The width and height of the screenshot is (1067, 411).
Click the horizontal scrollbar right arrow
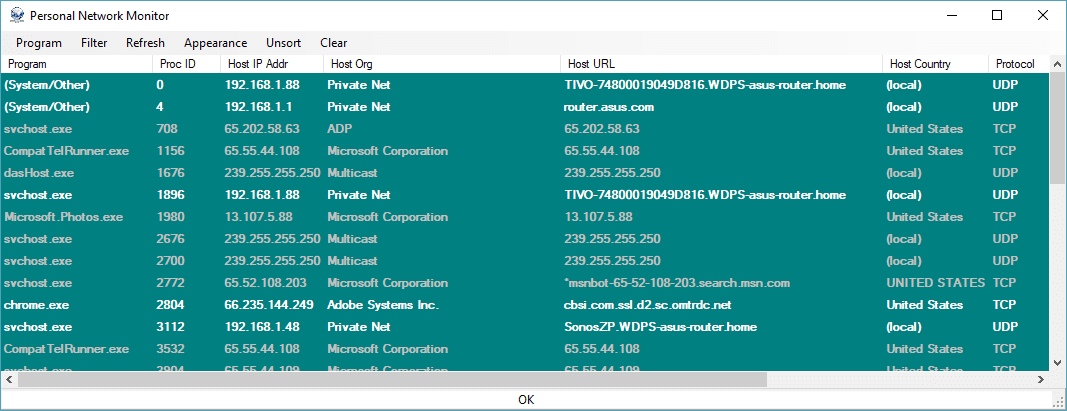coord(1041,379)
